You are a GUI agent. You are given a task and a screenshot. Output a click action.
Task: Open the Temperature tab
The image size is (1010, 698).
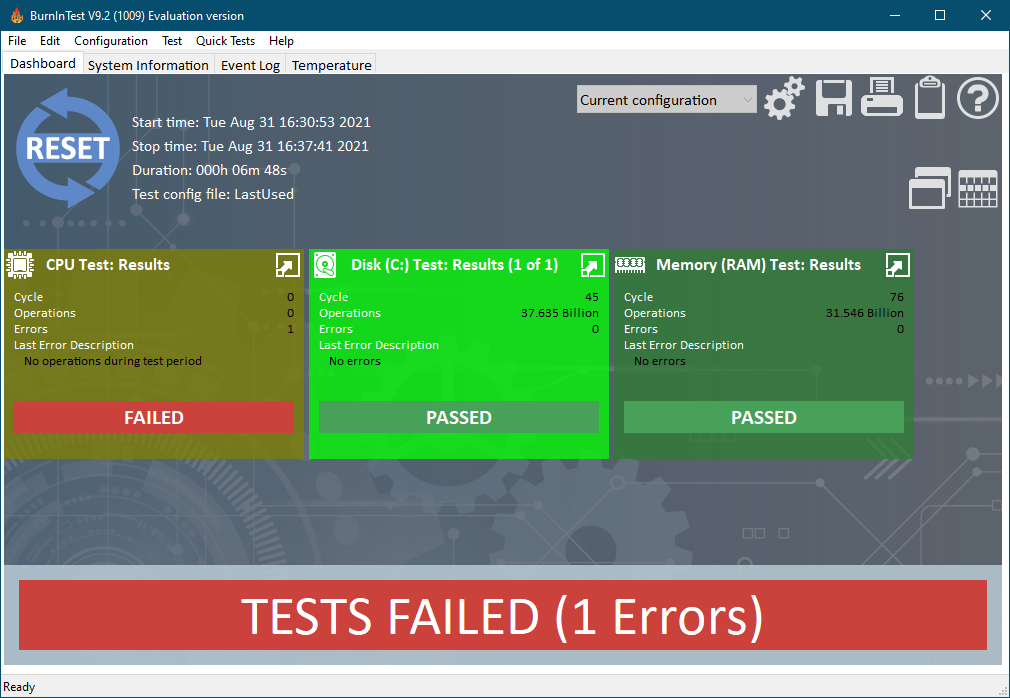(x=331, y=65)
